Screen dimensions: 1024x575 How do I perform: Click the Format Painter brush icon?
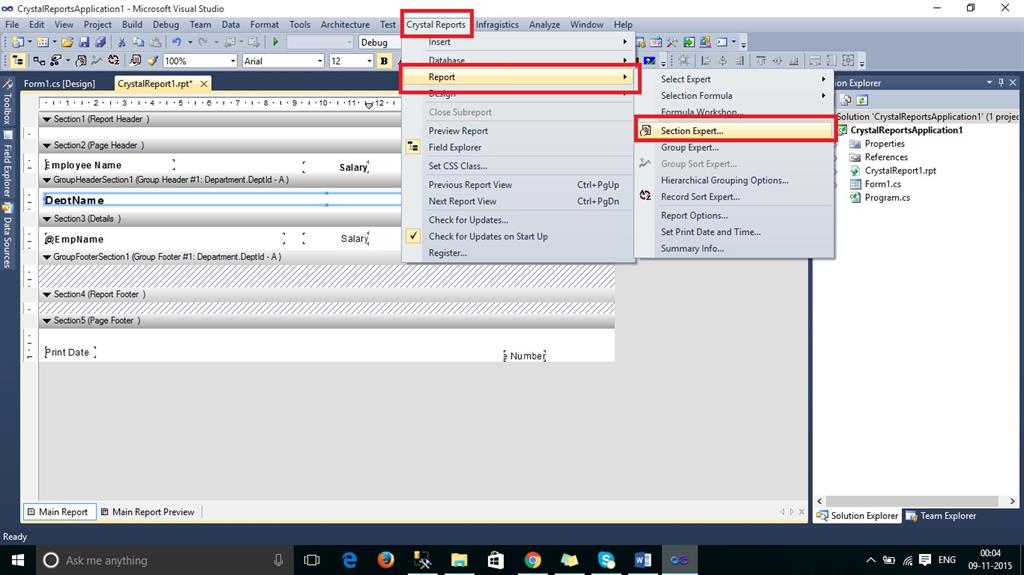pyautogui.click(x=153, y=61)
